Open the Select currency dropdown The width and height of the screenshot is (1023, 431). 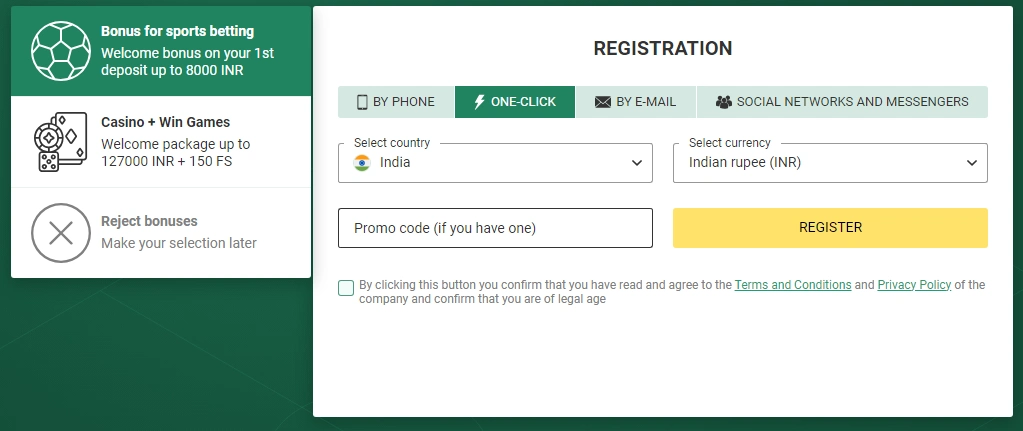[830, 162]
